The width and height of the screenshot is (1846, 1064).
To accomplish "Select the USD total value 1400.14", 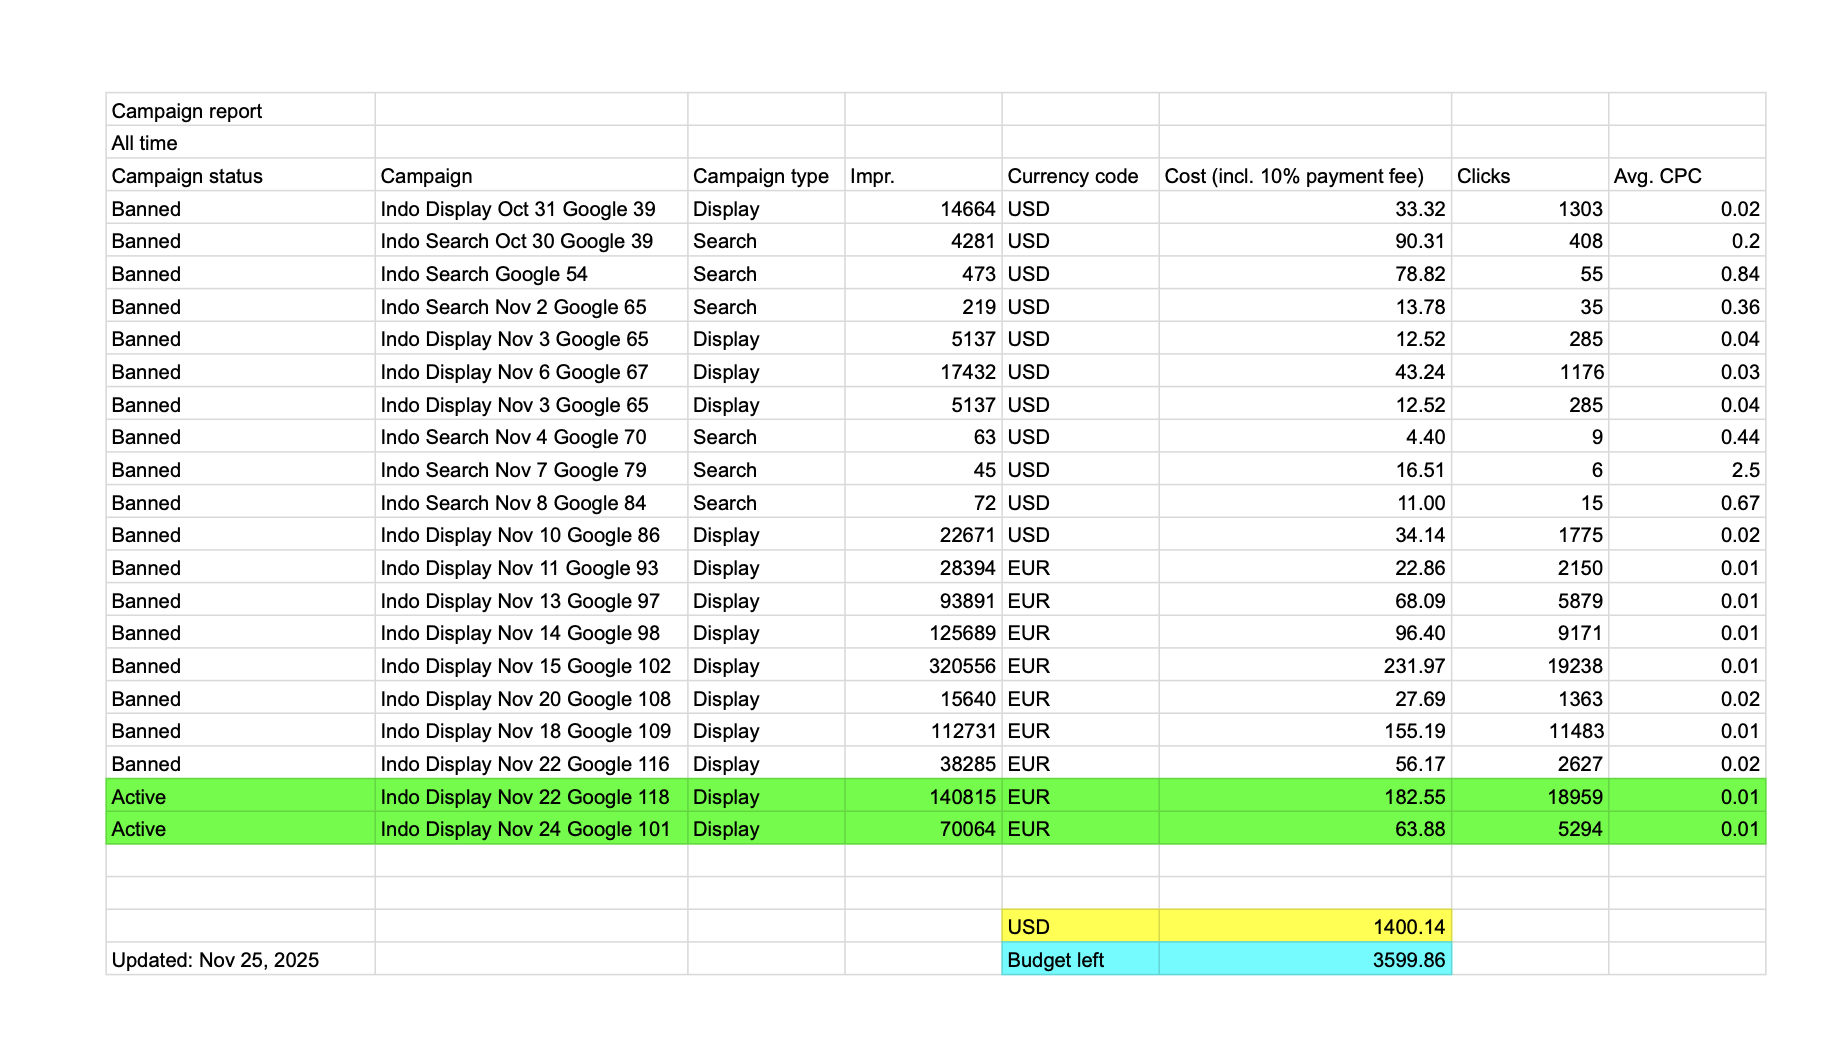I will (x=1305, y=927).
